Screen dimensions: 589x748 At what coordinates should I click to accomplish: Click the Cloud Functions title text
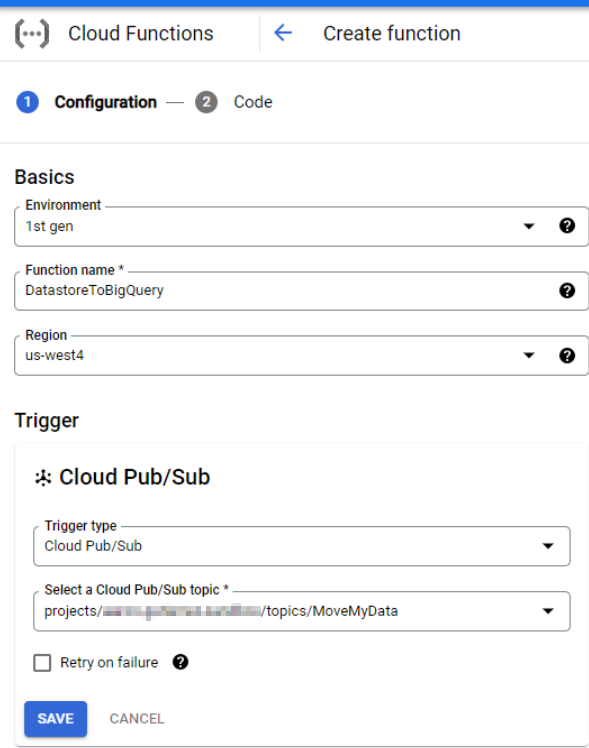tap(141, 33)
